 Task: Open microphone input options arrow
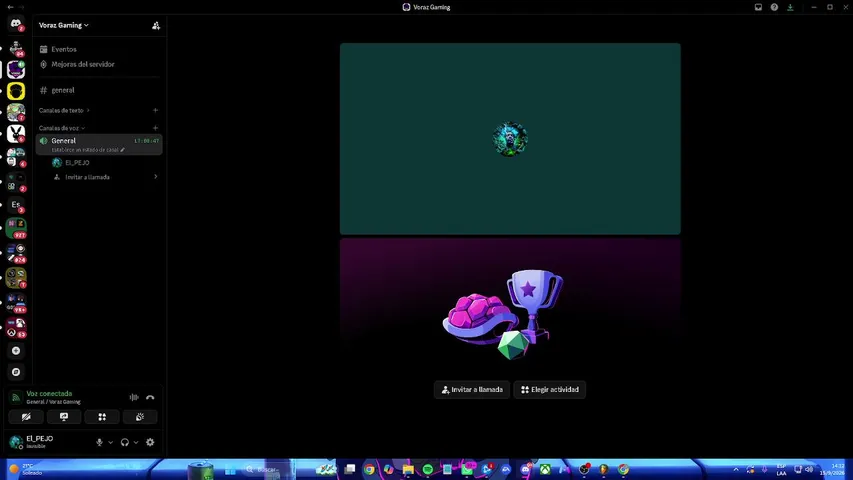pos(110,442)
